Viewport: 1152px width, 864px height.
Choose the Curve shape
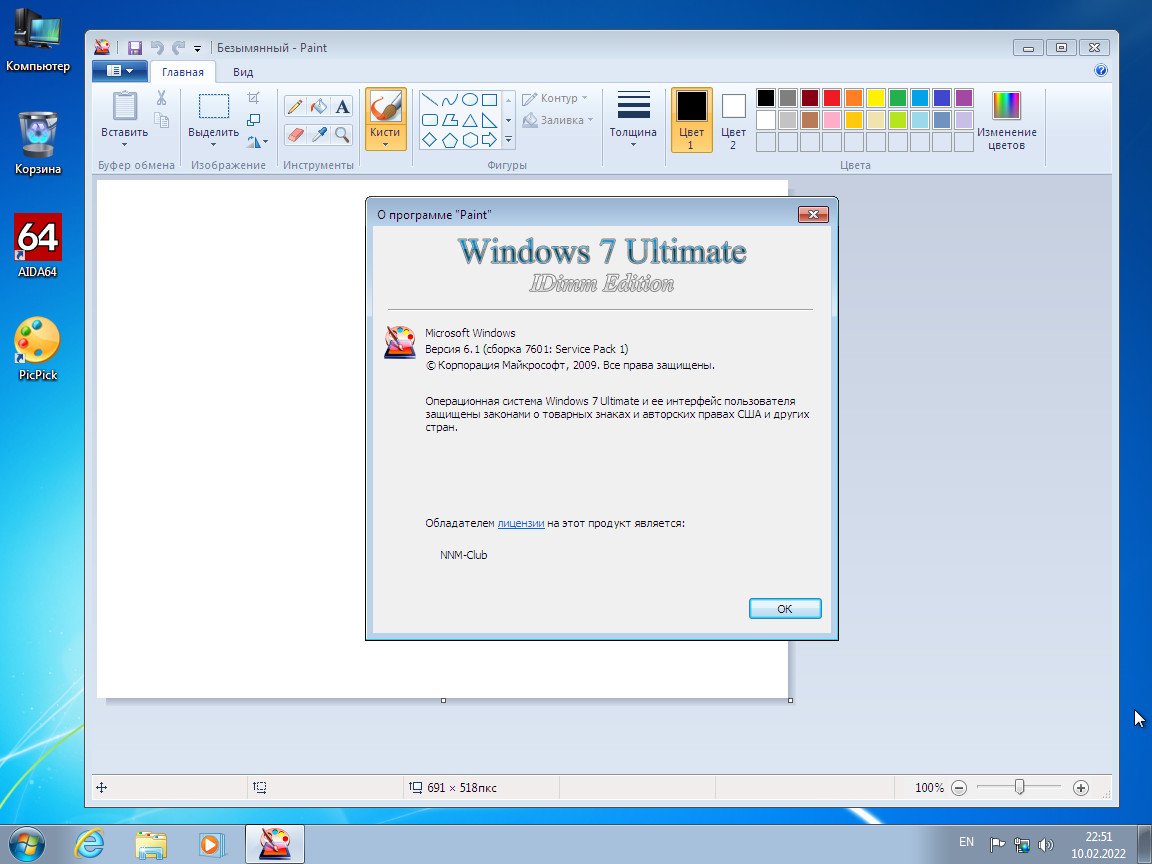pyautogui.click(x=450, y=100)
